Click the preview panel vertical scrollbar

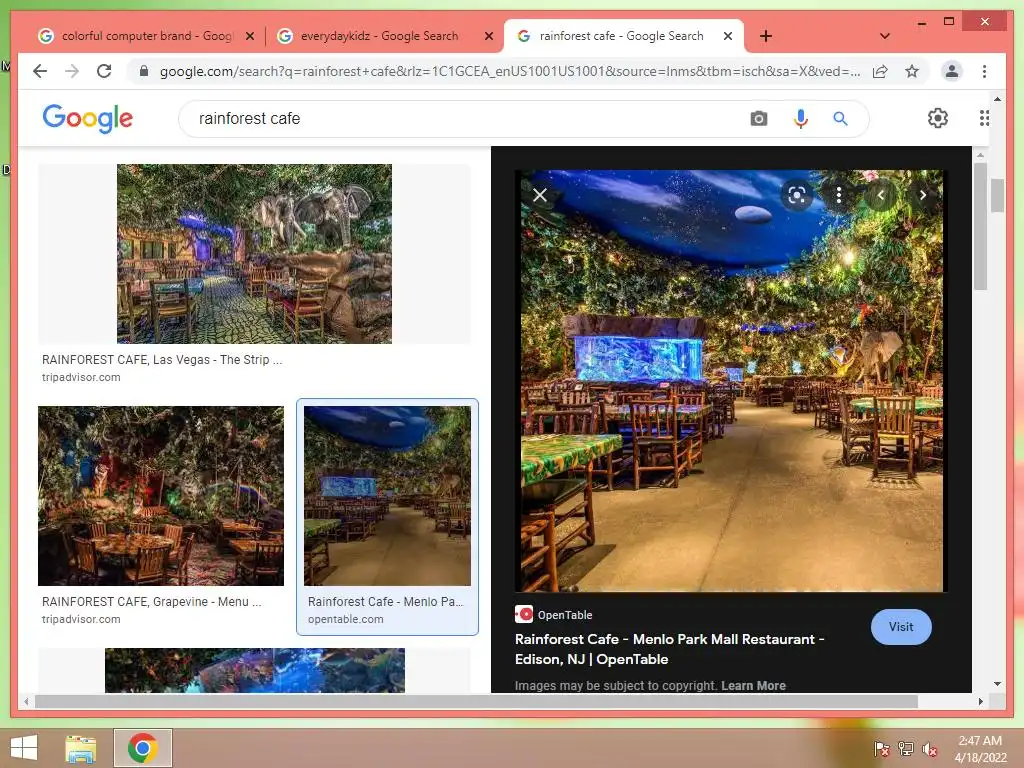click(980, 225)
